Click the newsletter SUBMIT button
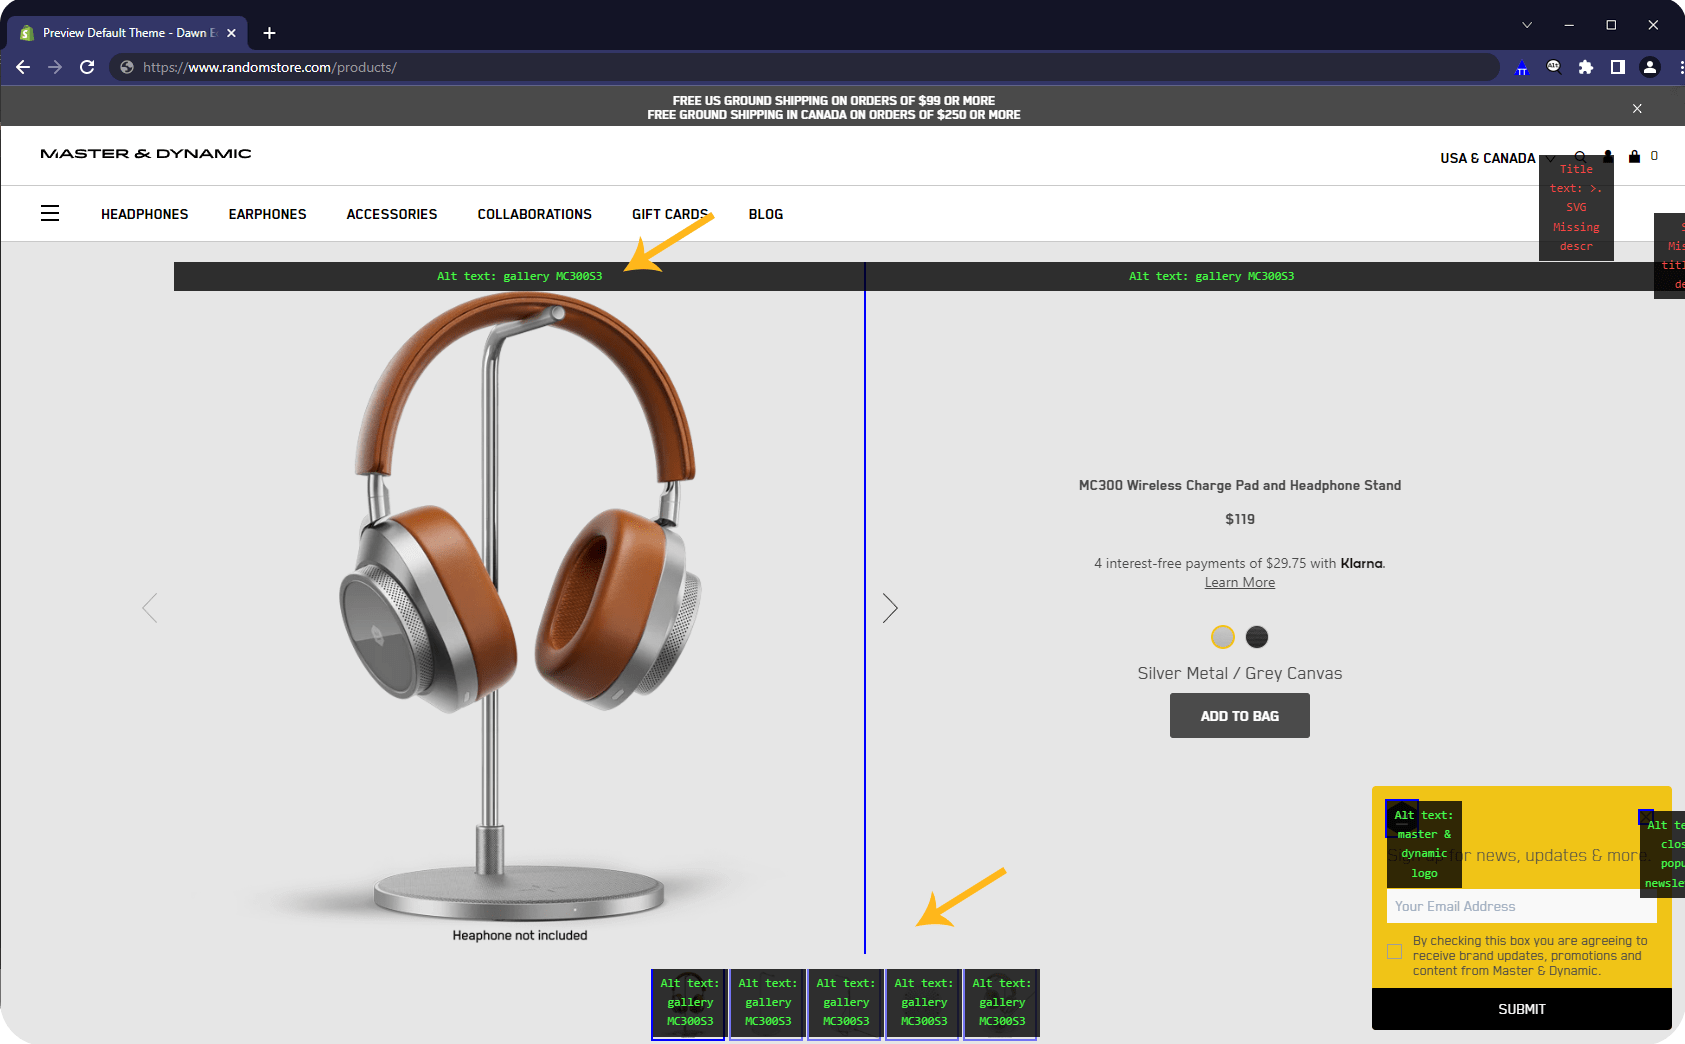The image size is (1685, 1044). click(1522, 1009)
